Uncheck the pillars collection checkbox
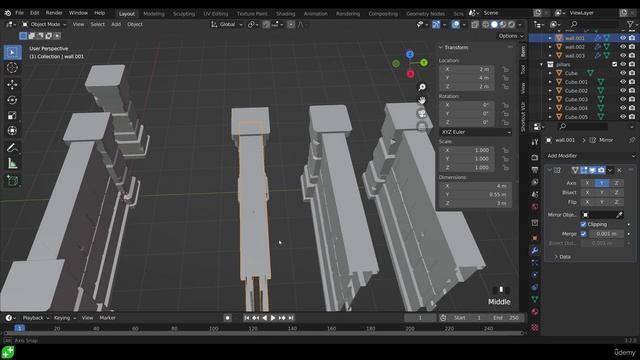The height and width of the screenshot is (360, 640). point(614,64)
